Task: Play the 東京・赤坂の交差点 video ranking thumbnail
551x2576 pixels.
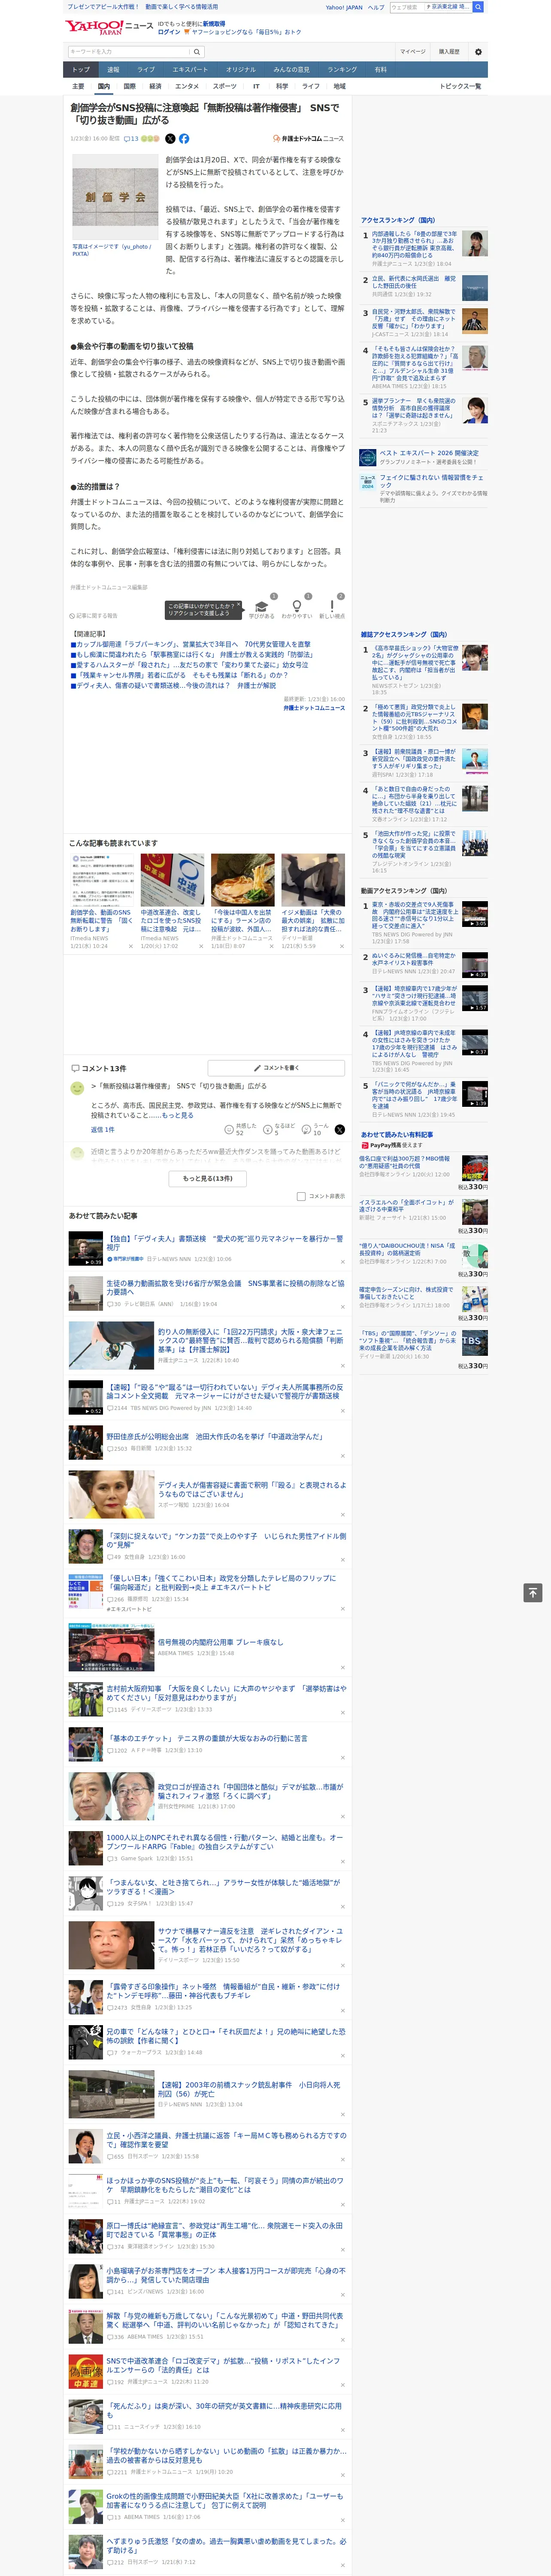Action: click(475, 914)
